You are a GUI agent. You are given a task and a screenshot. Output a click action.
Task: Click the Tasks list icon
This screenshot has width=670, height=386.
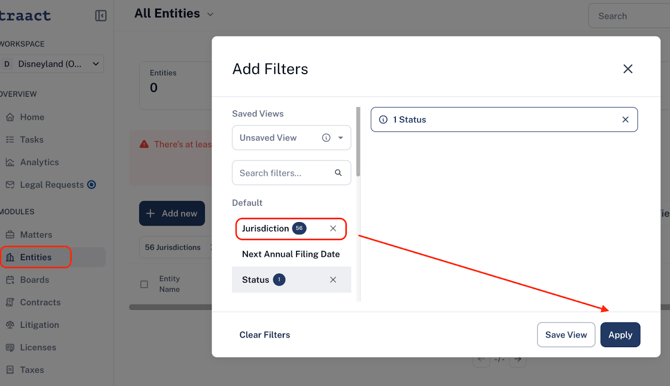coord(10,140)
